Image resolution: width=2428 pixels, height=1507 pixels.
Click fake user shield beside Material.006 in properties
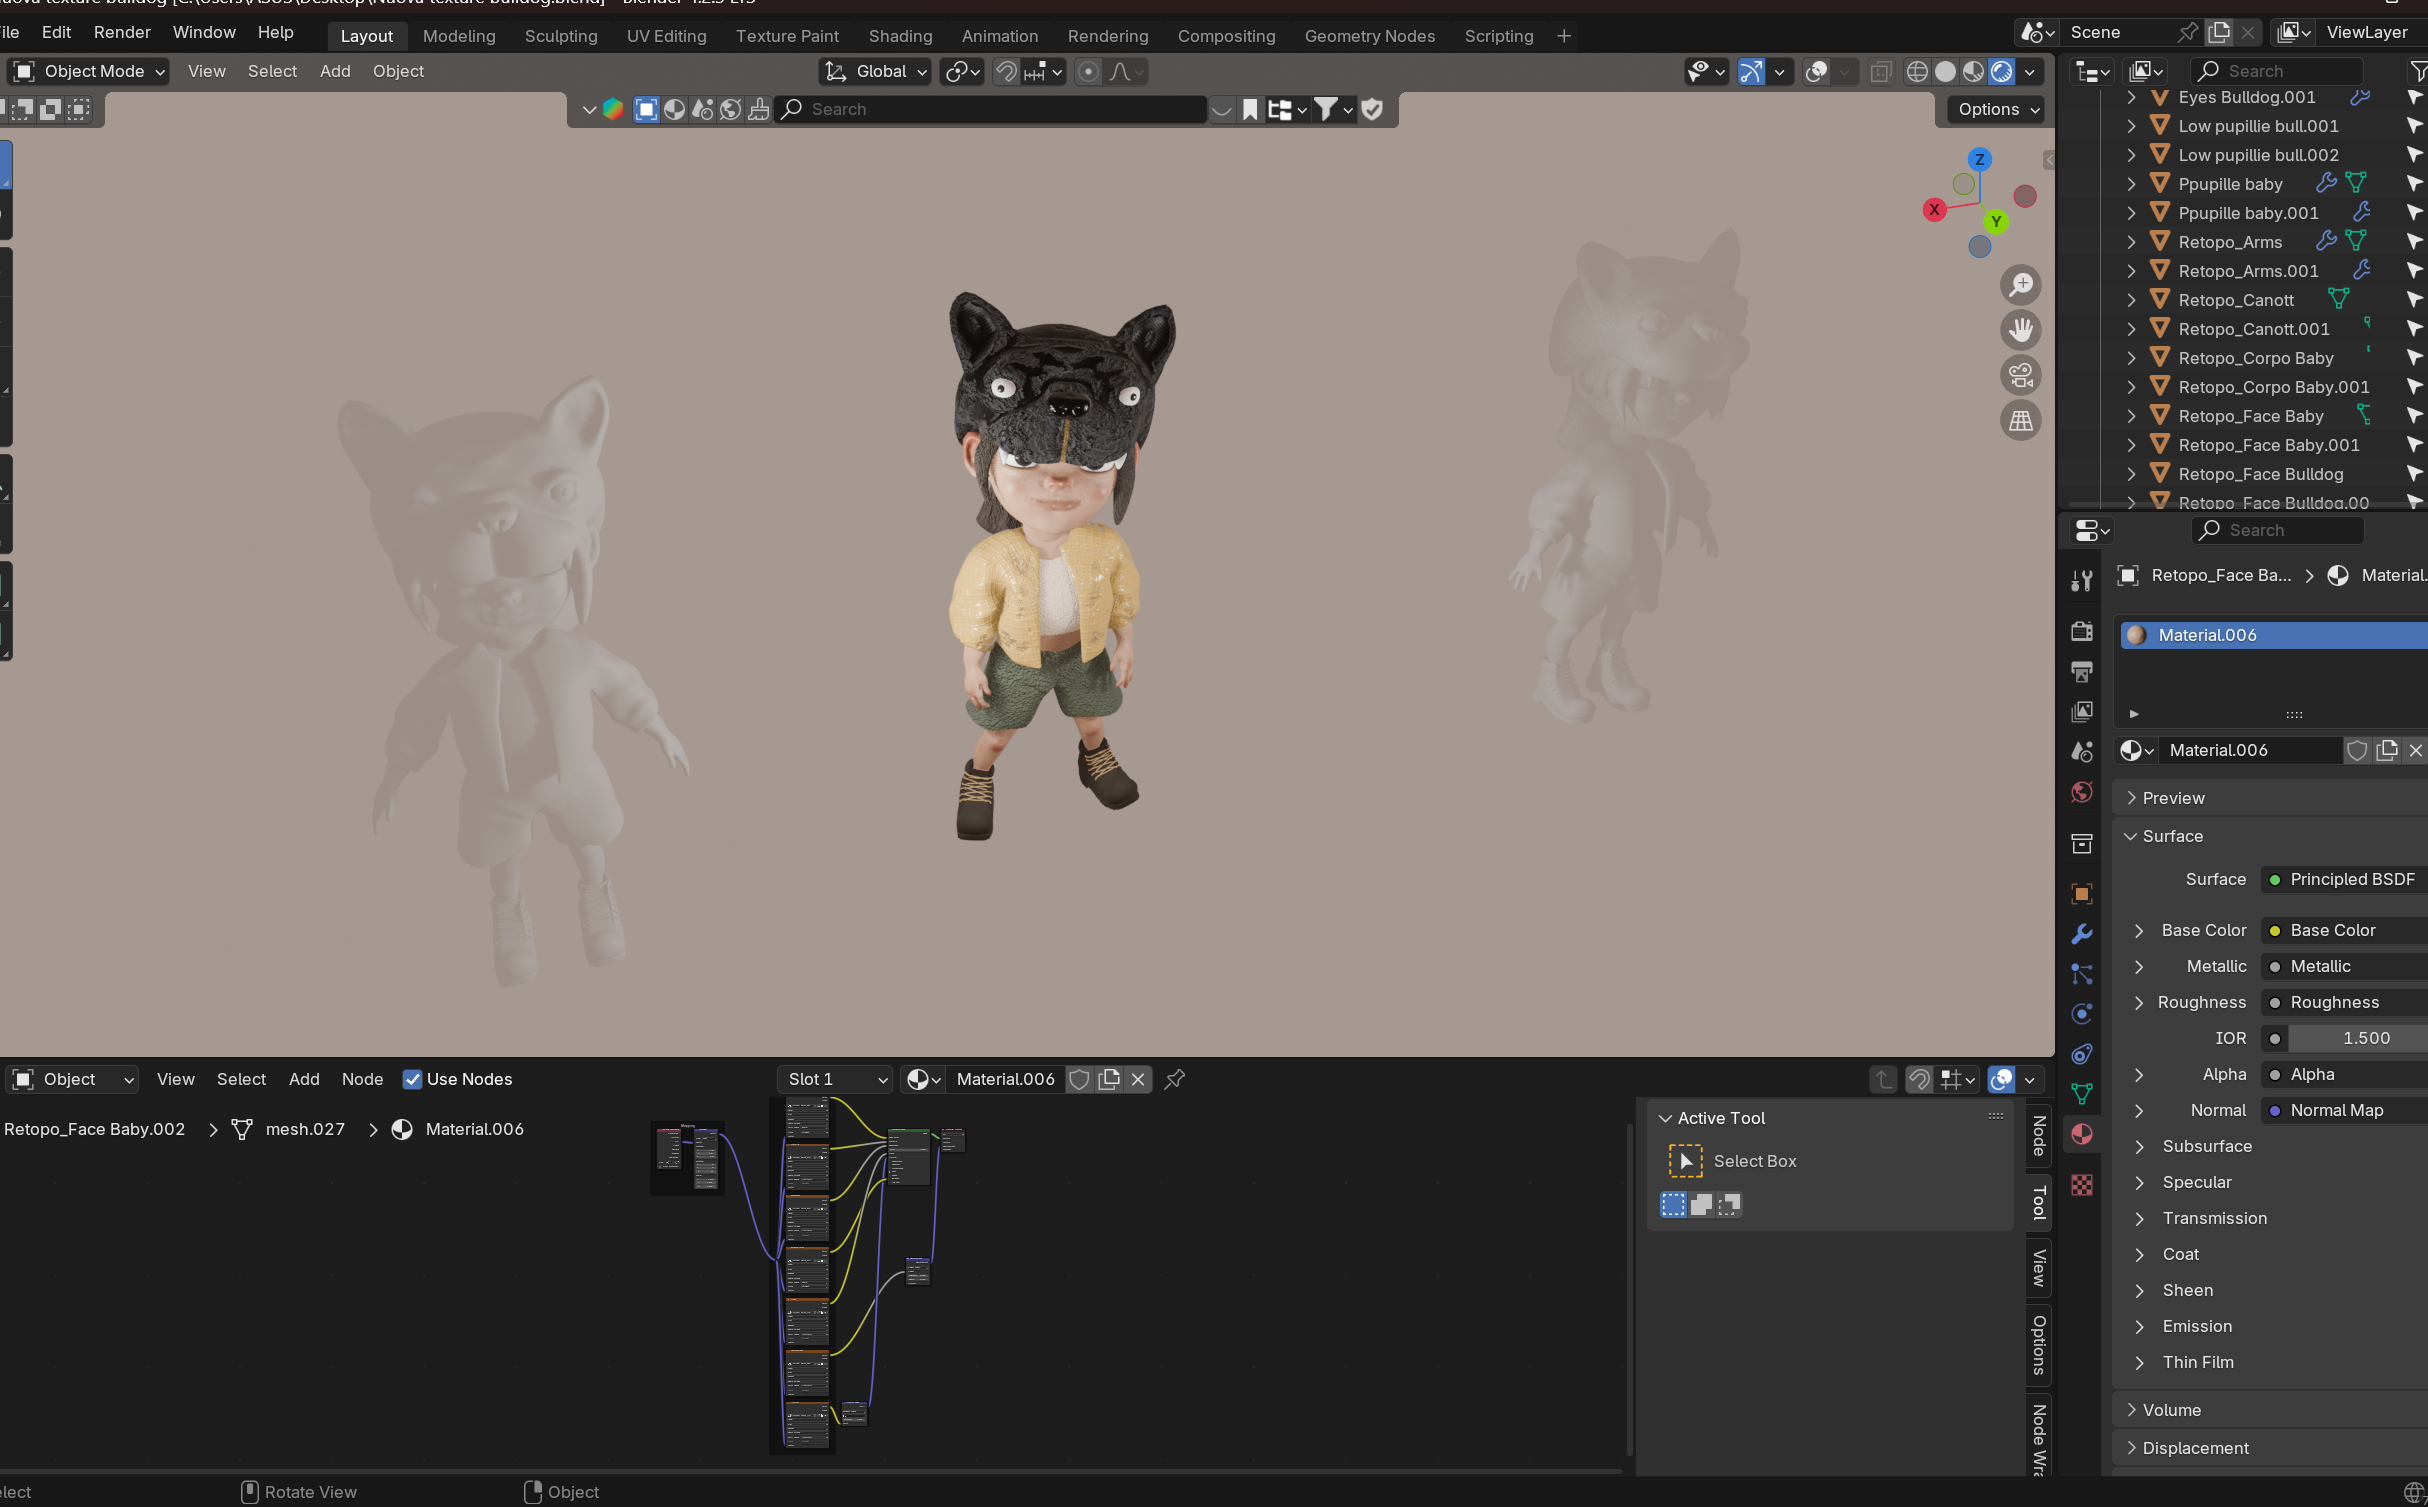(x=2357, y=750)
